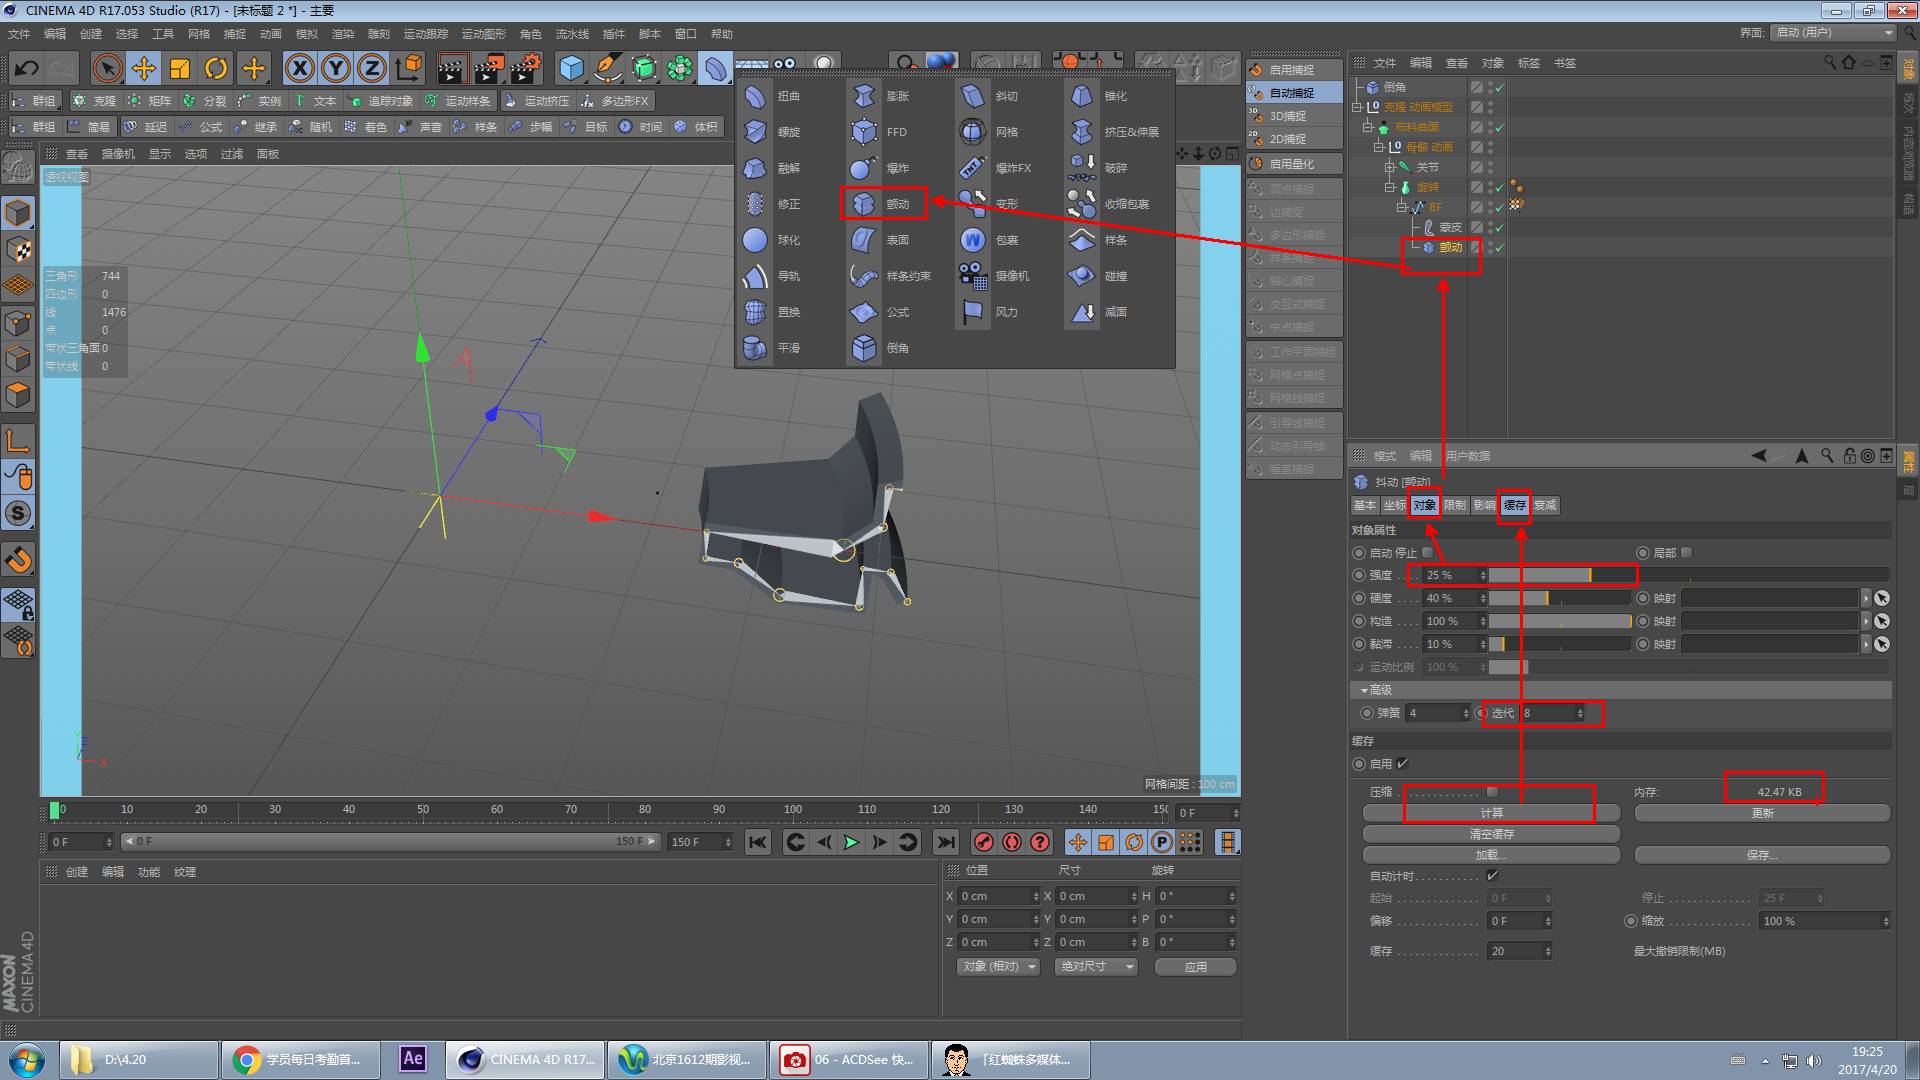
Task: Click the record active objects button
Action: pyautogui.click(x=984, y=842)
